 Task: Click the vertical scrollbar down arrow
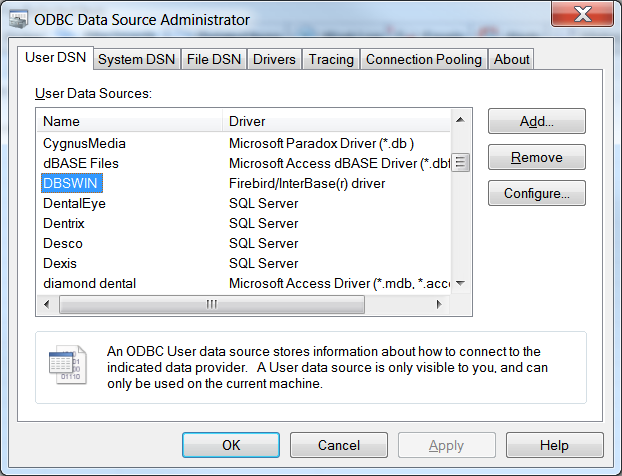(x=460, y=283)
